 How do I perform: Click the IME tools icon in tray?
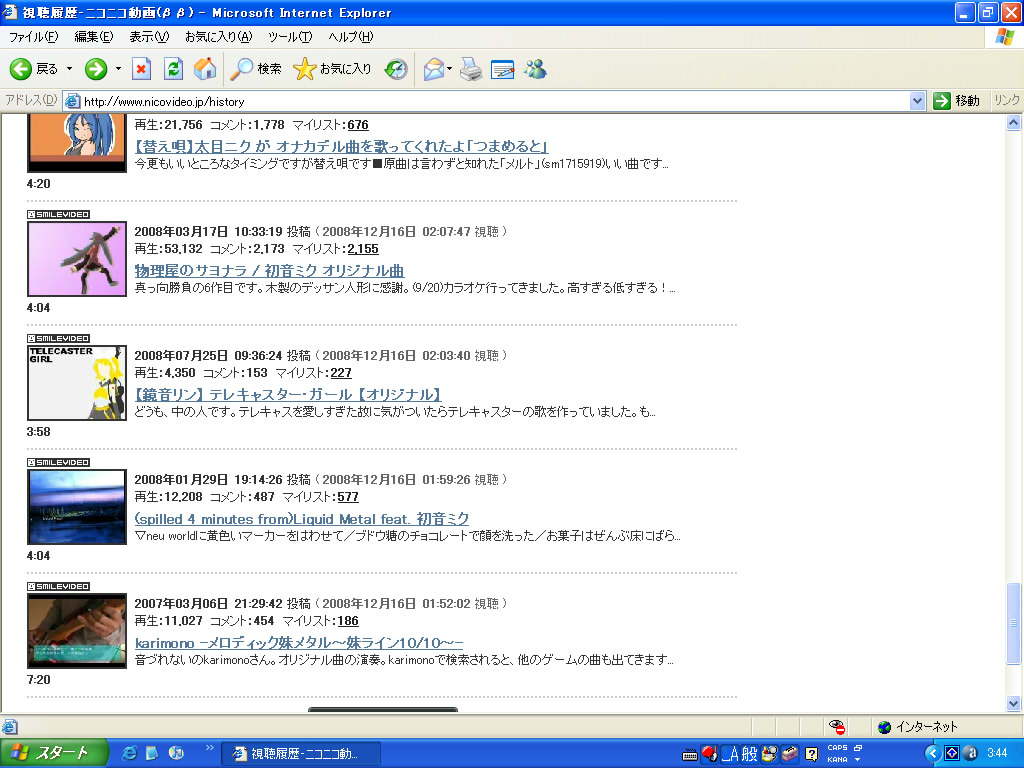click(x=790, y=754)
